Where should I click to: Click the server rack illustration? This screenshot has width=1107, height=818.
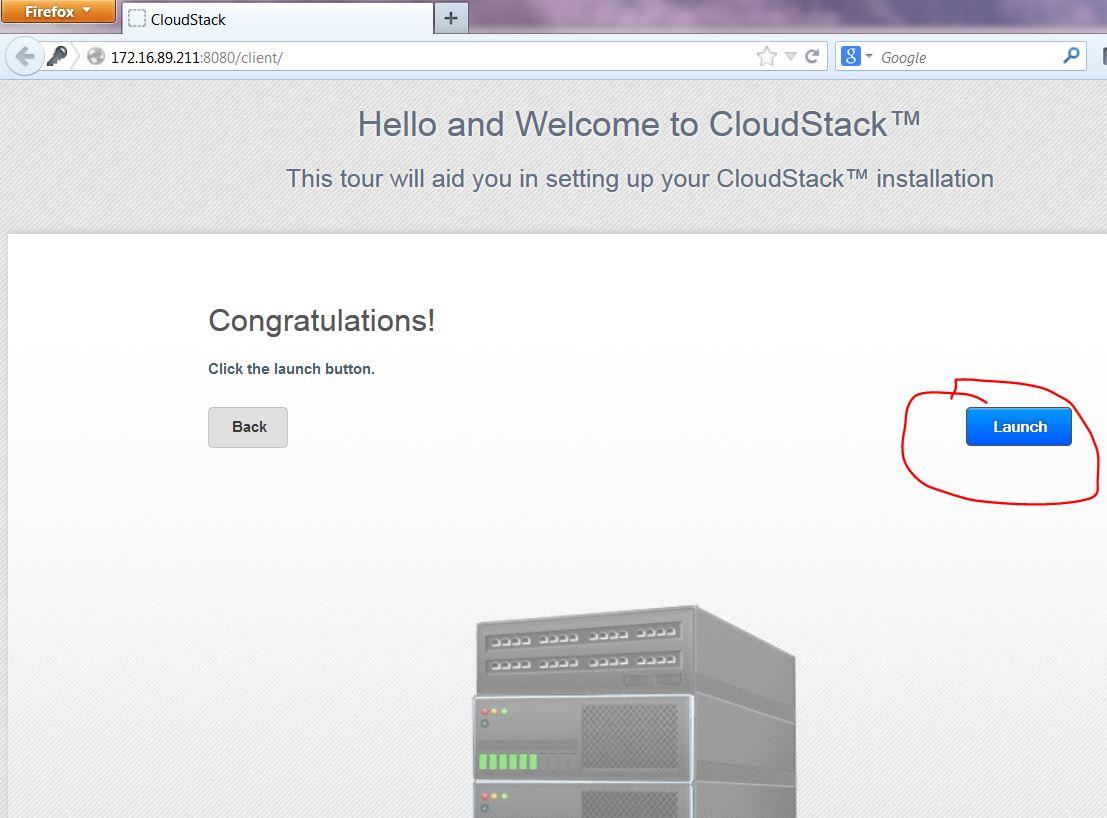(635, 711)
